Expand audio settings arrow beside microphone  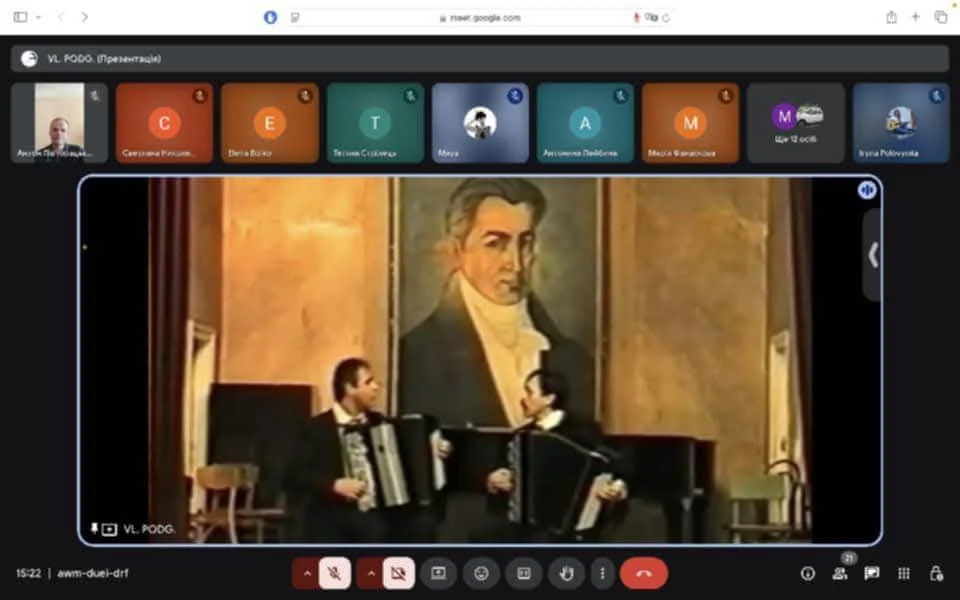(307, 574)
